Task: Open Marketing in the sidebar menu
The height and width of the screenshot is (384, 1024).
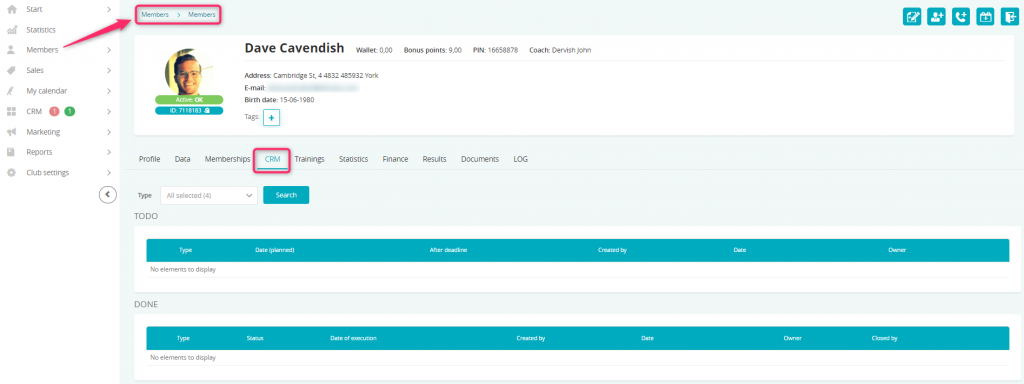Action: [x=43, y=132]
